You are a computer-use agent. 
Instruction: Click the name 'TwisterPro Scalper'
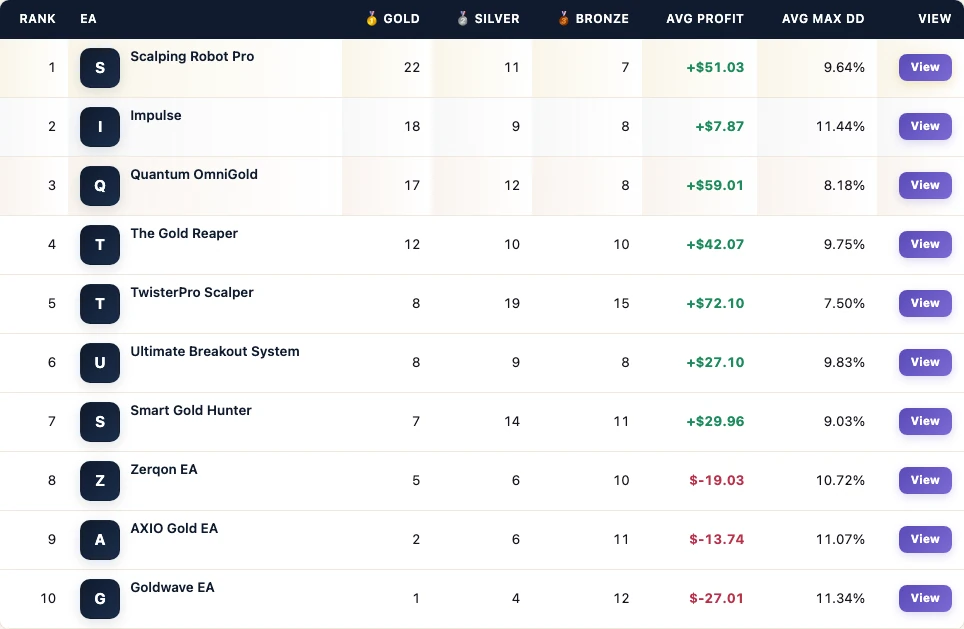[x=192, y=293]
